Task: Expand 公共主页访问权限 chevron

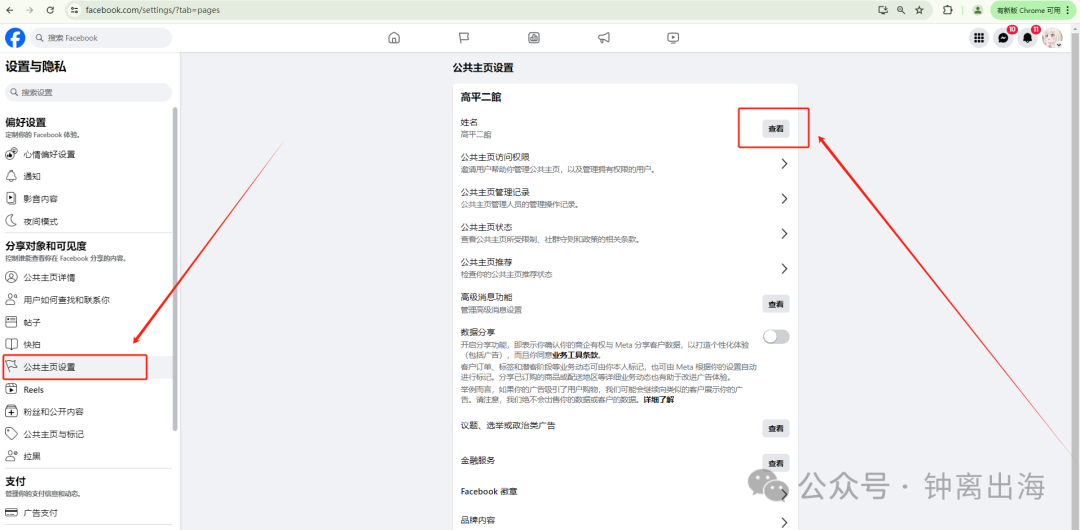Action: pyautogui.click(x=784, y=164)
